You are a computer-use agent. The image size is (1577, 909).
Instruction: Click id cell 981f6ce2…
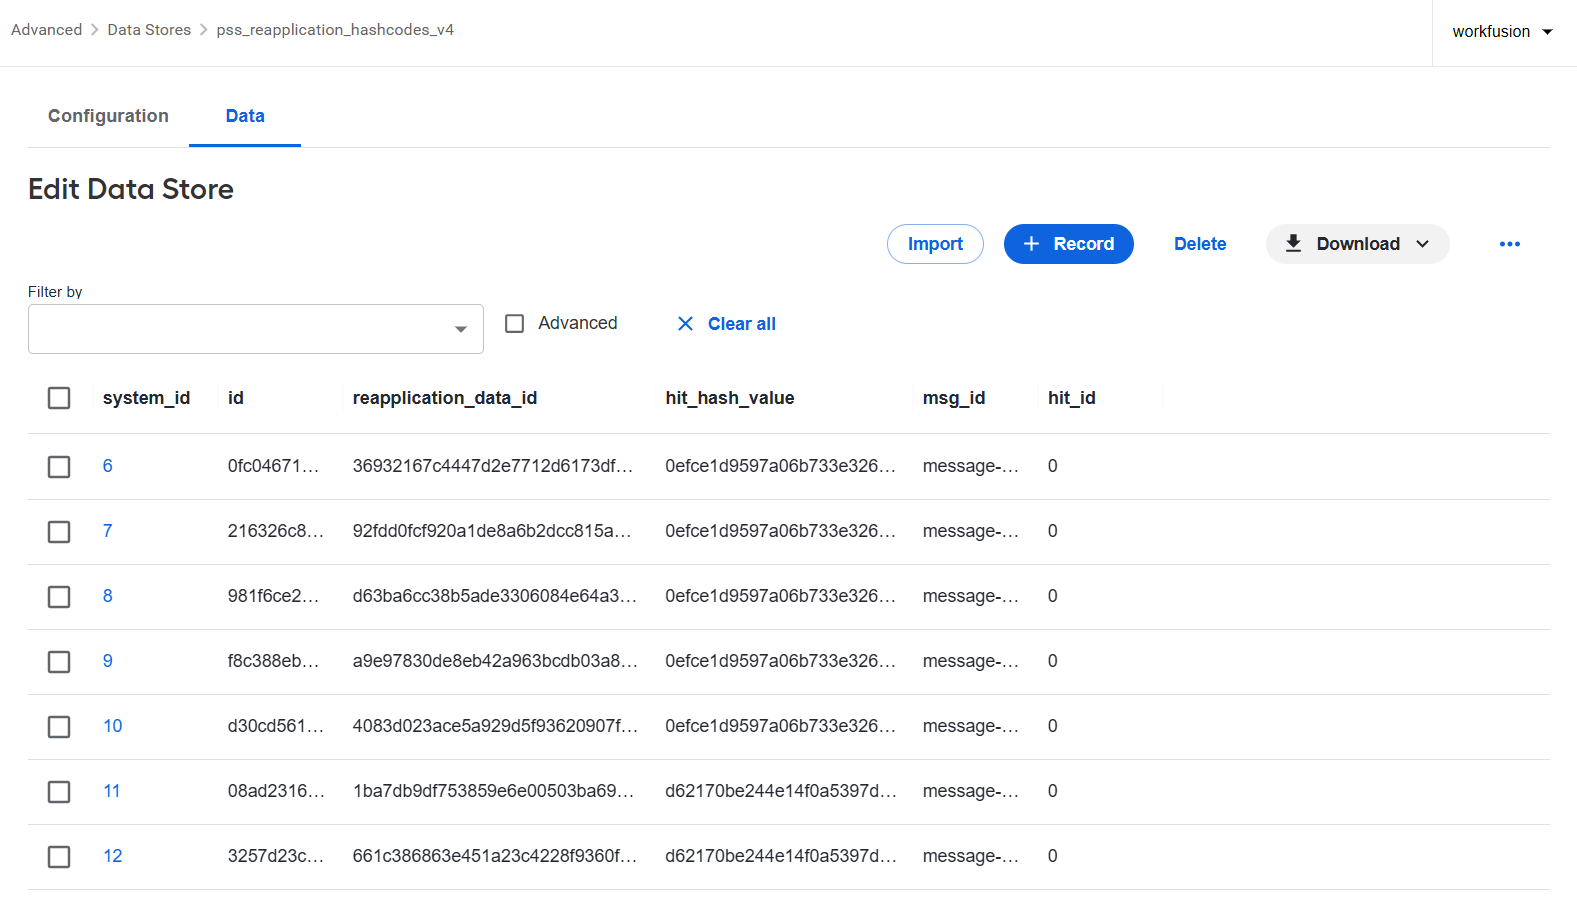point(273,596)
